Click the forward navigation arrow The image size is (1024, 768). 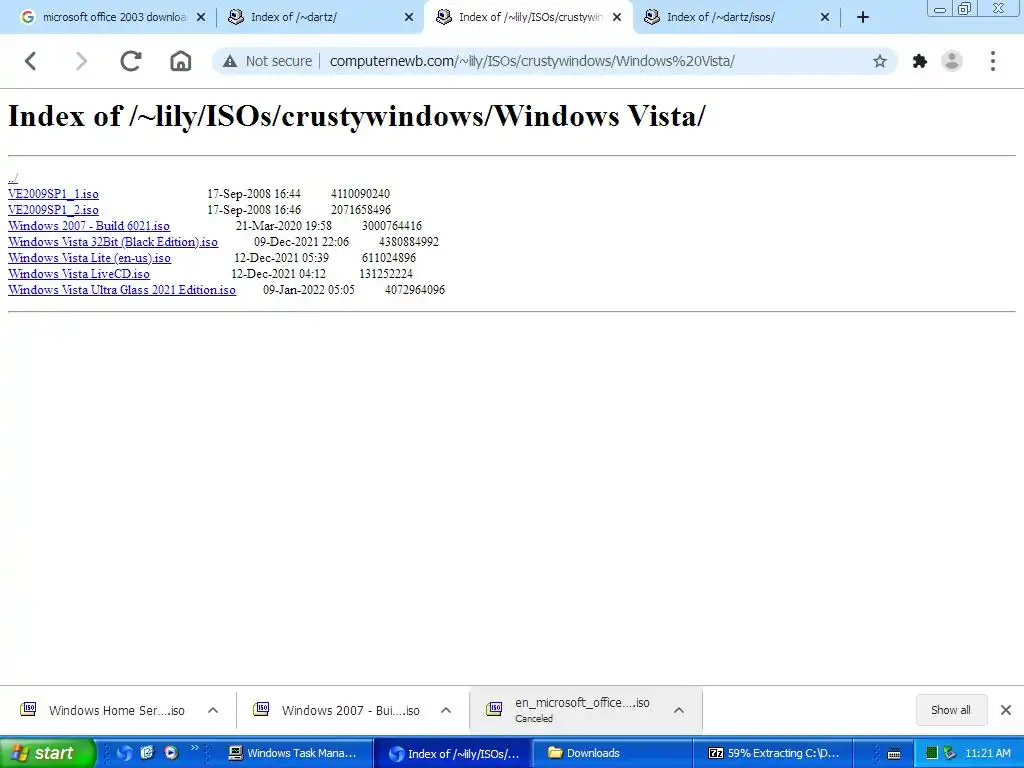(81, 61)
